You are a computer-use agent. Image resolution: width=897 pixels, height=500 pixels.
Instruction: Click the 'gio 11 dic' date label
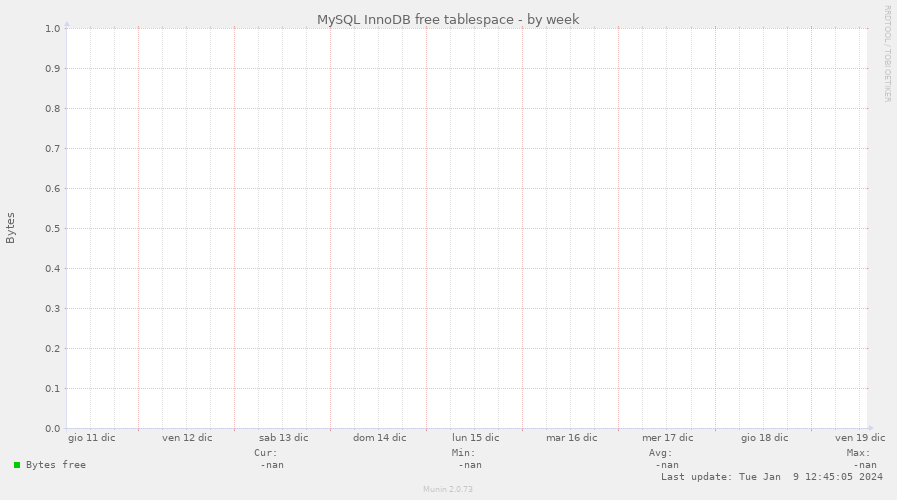(x=92, y=438)
